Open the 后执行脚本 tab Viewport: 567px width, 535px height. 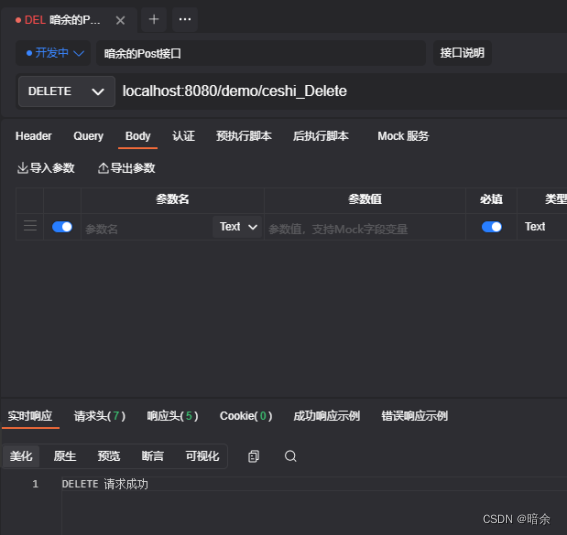point(320,136)
